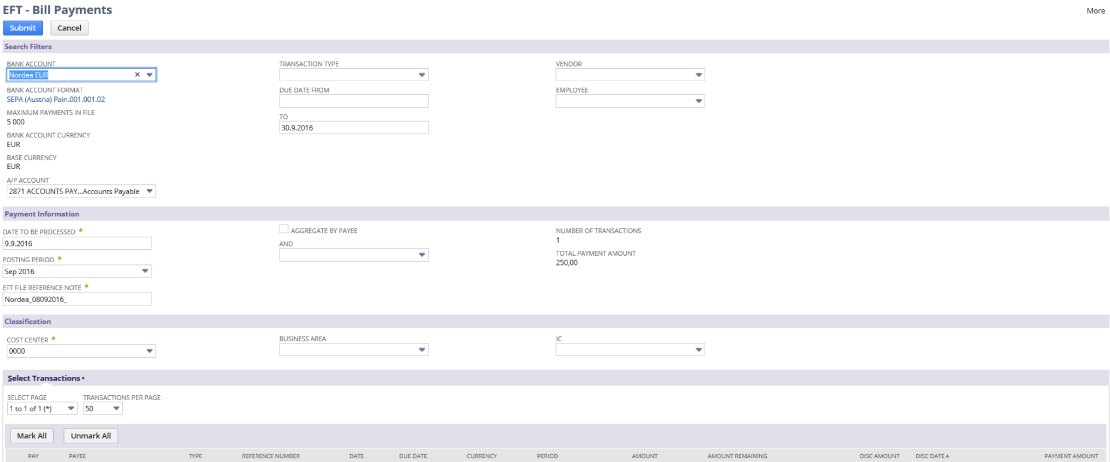The image size is (1110, 462).
Task: Open the Bank Account dropdown arrow
Action: [x=149, y=75]
